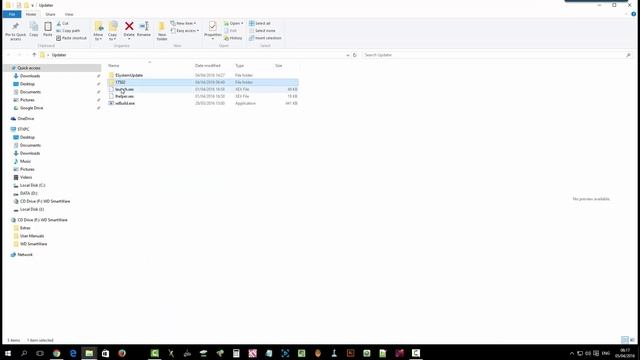Click the Properties icon
This screenshot has width=640, height=360.
(x=213, y=27)
